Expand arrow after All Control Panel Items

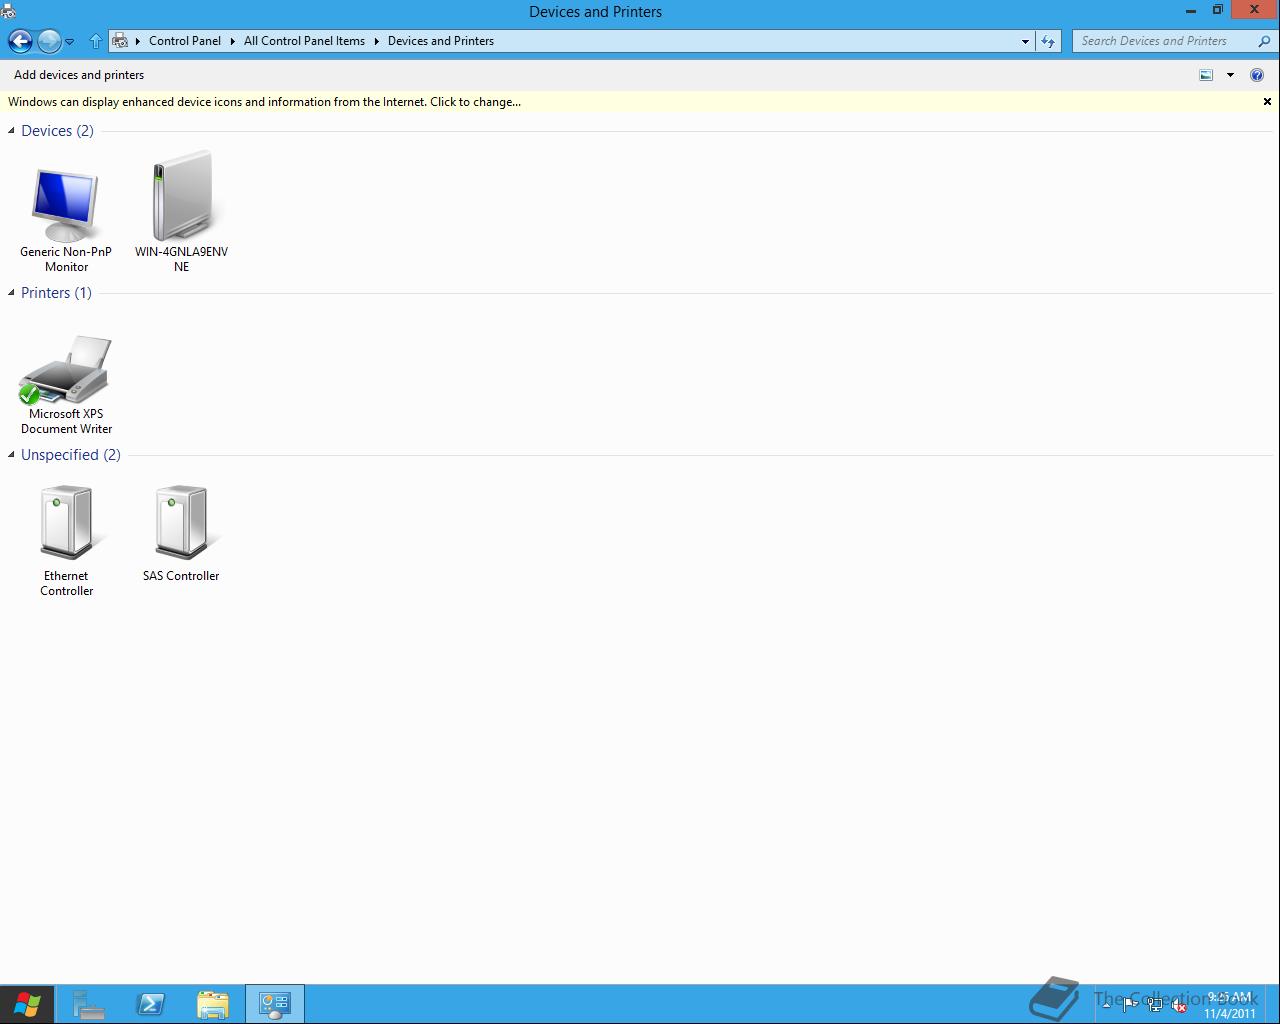[377, 41]
